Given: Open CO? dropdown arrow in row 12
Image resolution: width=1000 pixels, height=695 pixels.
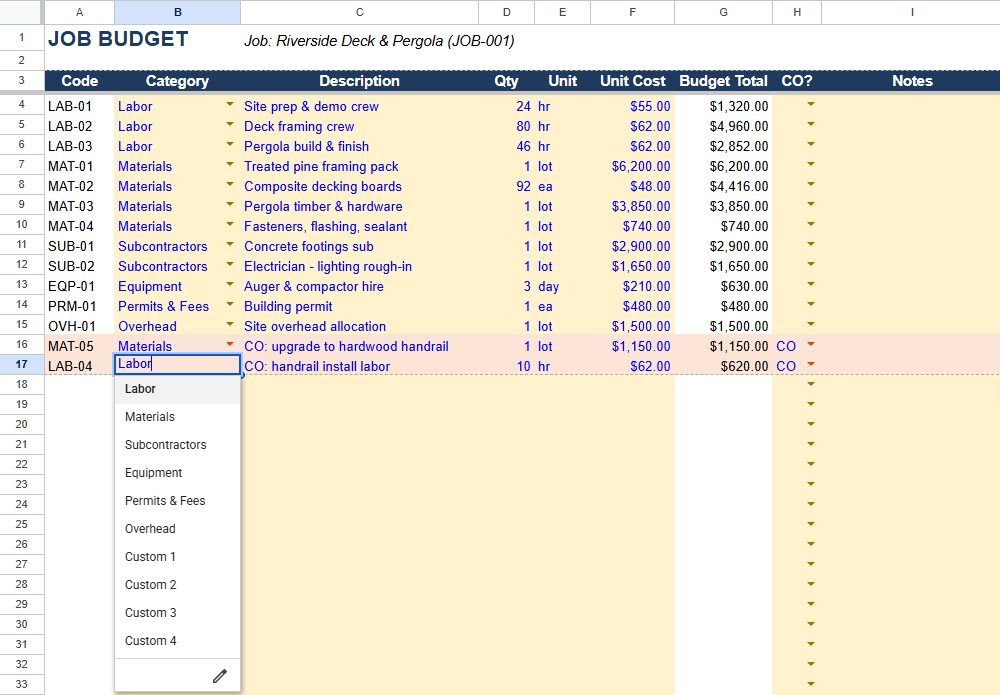Looking at the screenshot, I should [x=811, y=264].
